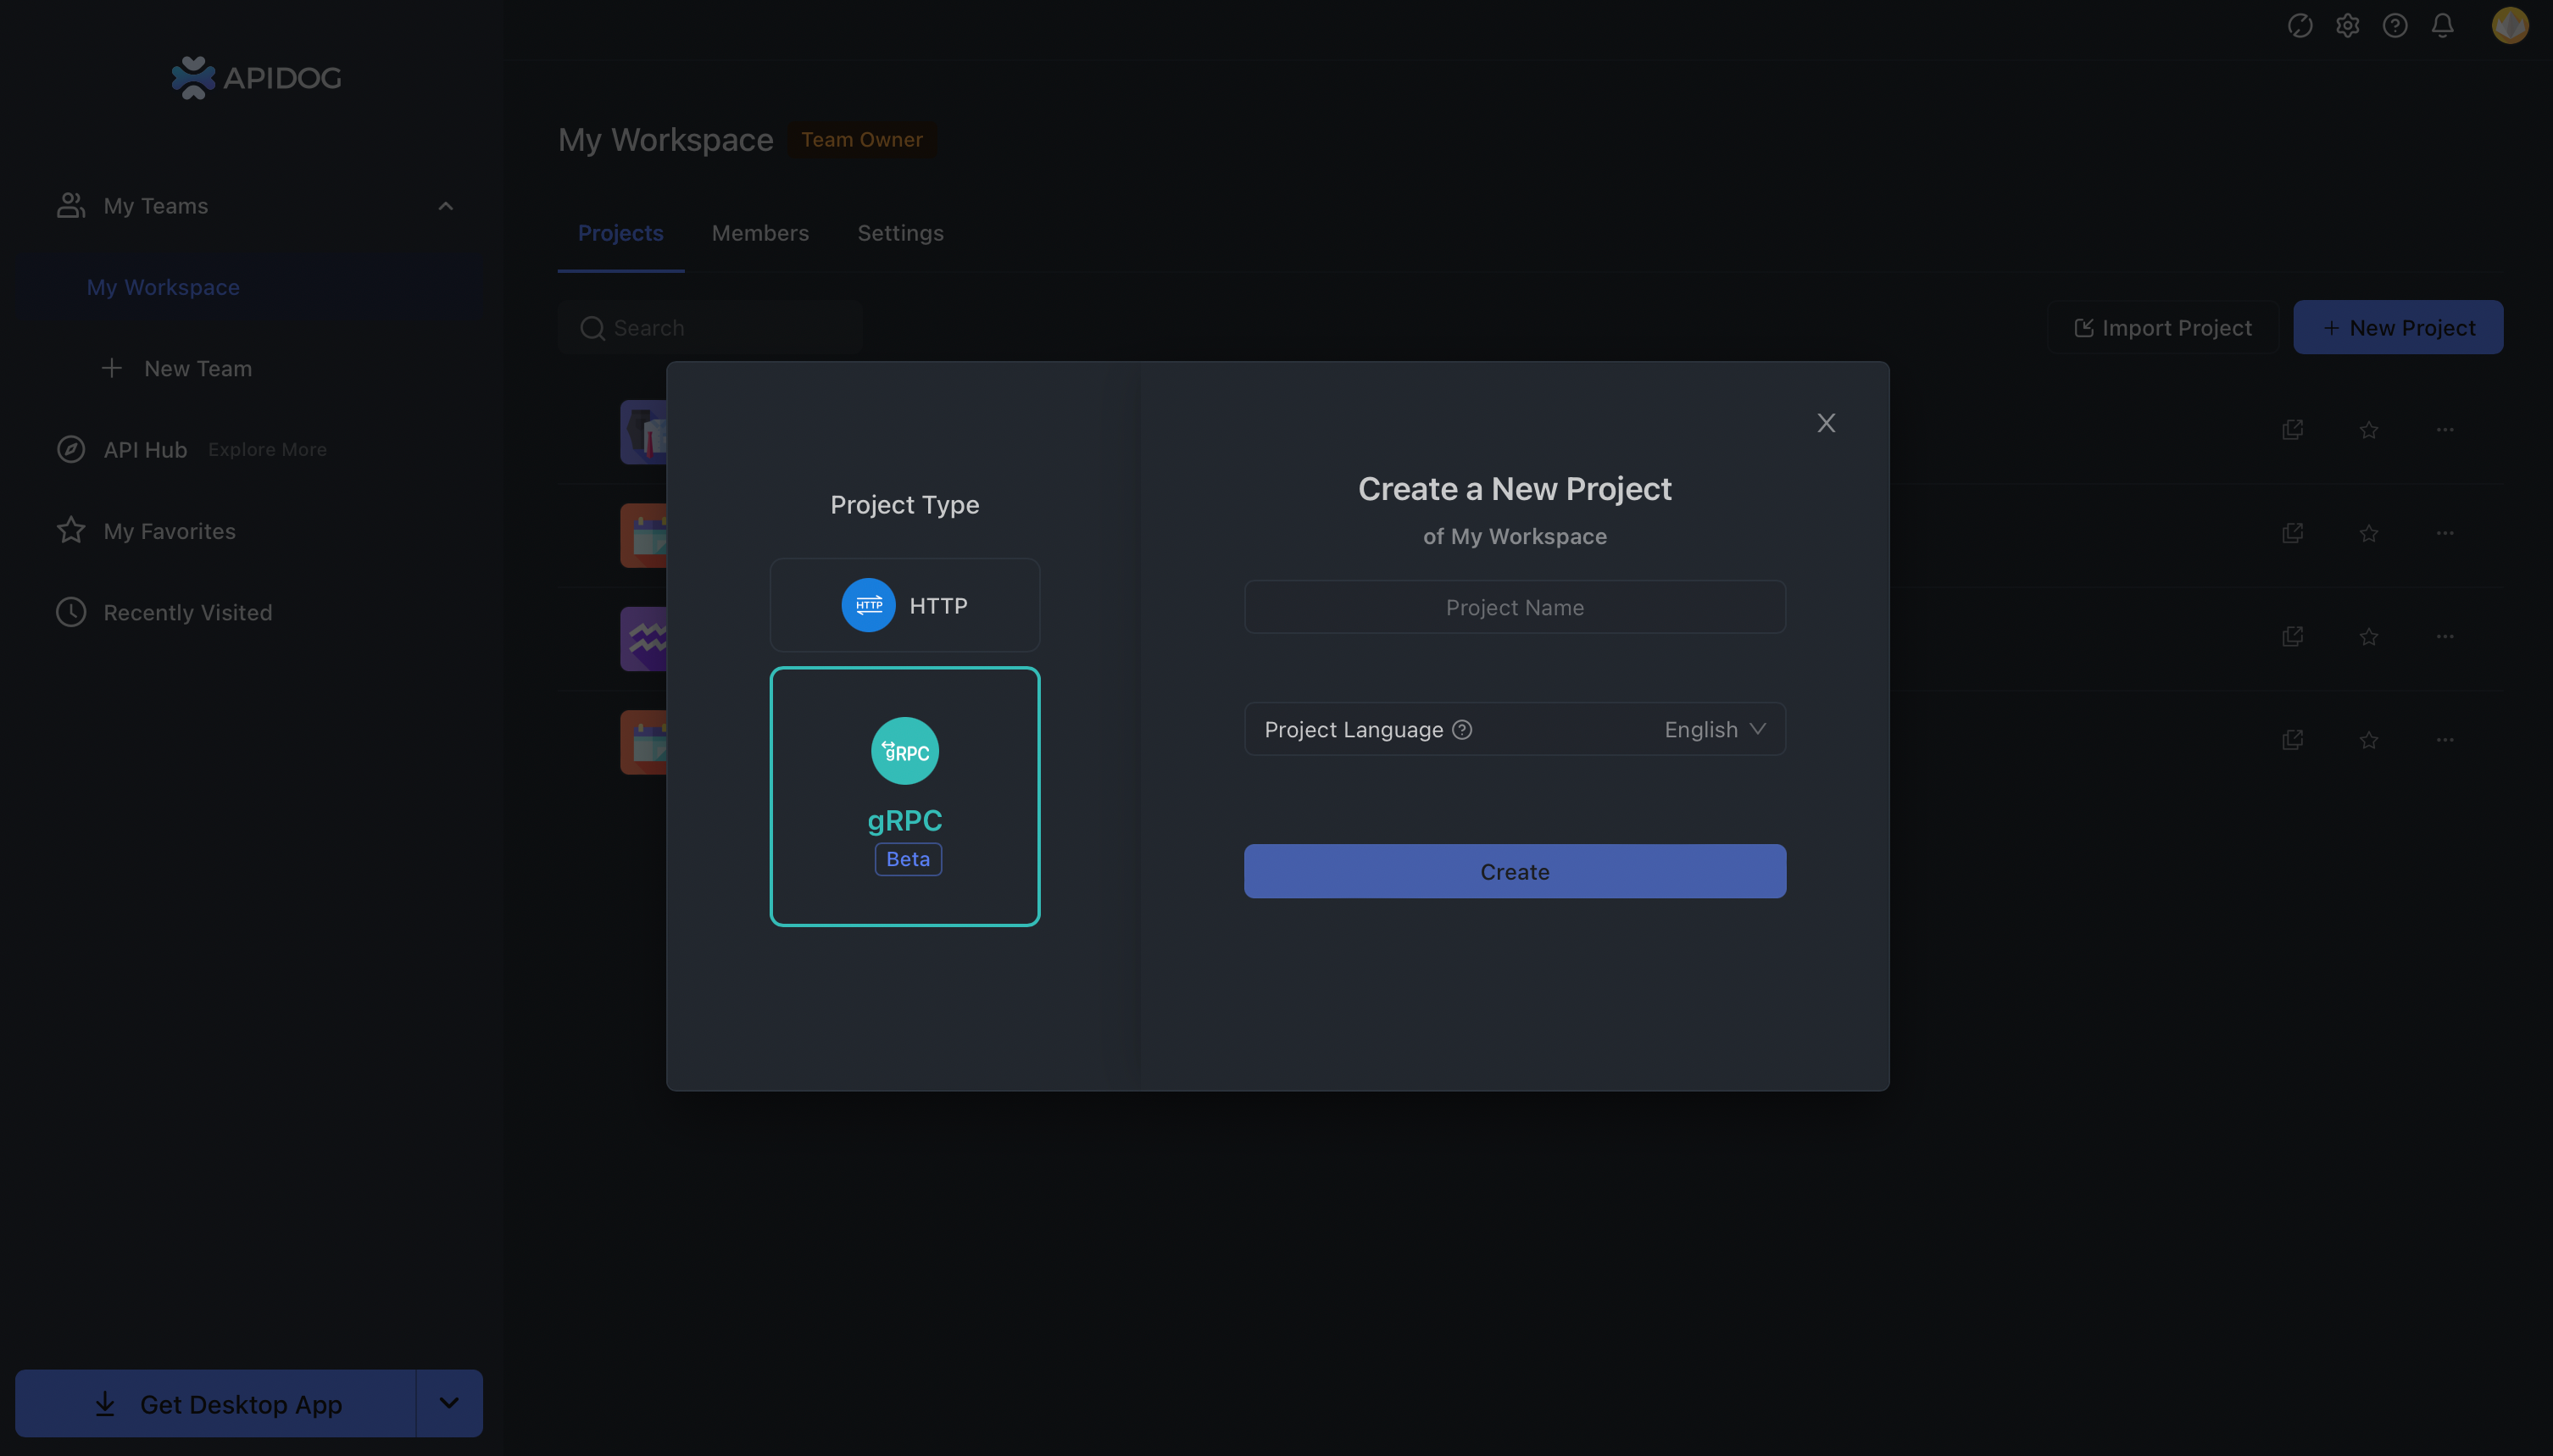Screen dimensions: 2553x1456
Task: Click the Import Project button
Action: point(2163,328)
